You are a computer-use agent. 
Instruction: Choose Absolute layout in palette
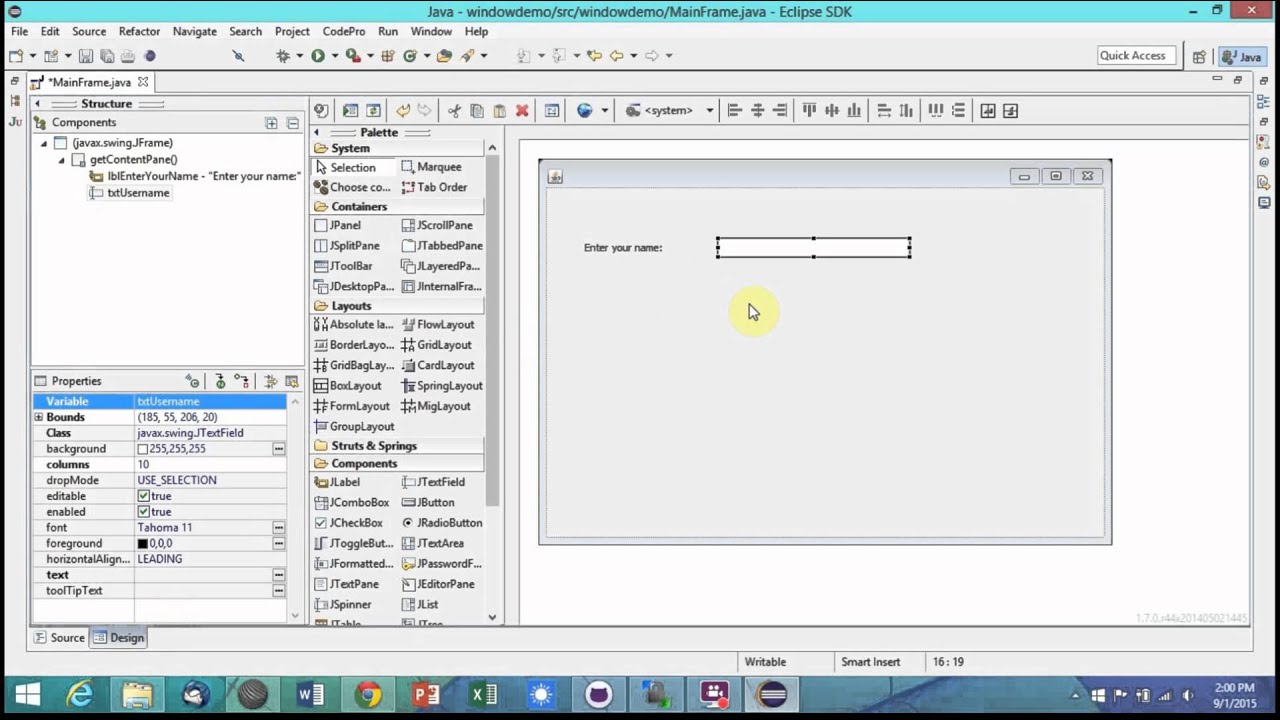click(354, 325)
